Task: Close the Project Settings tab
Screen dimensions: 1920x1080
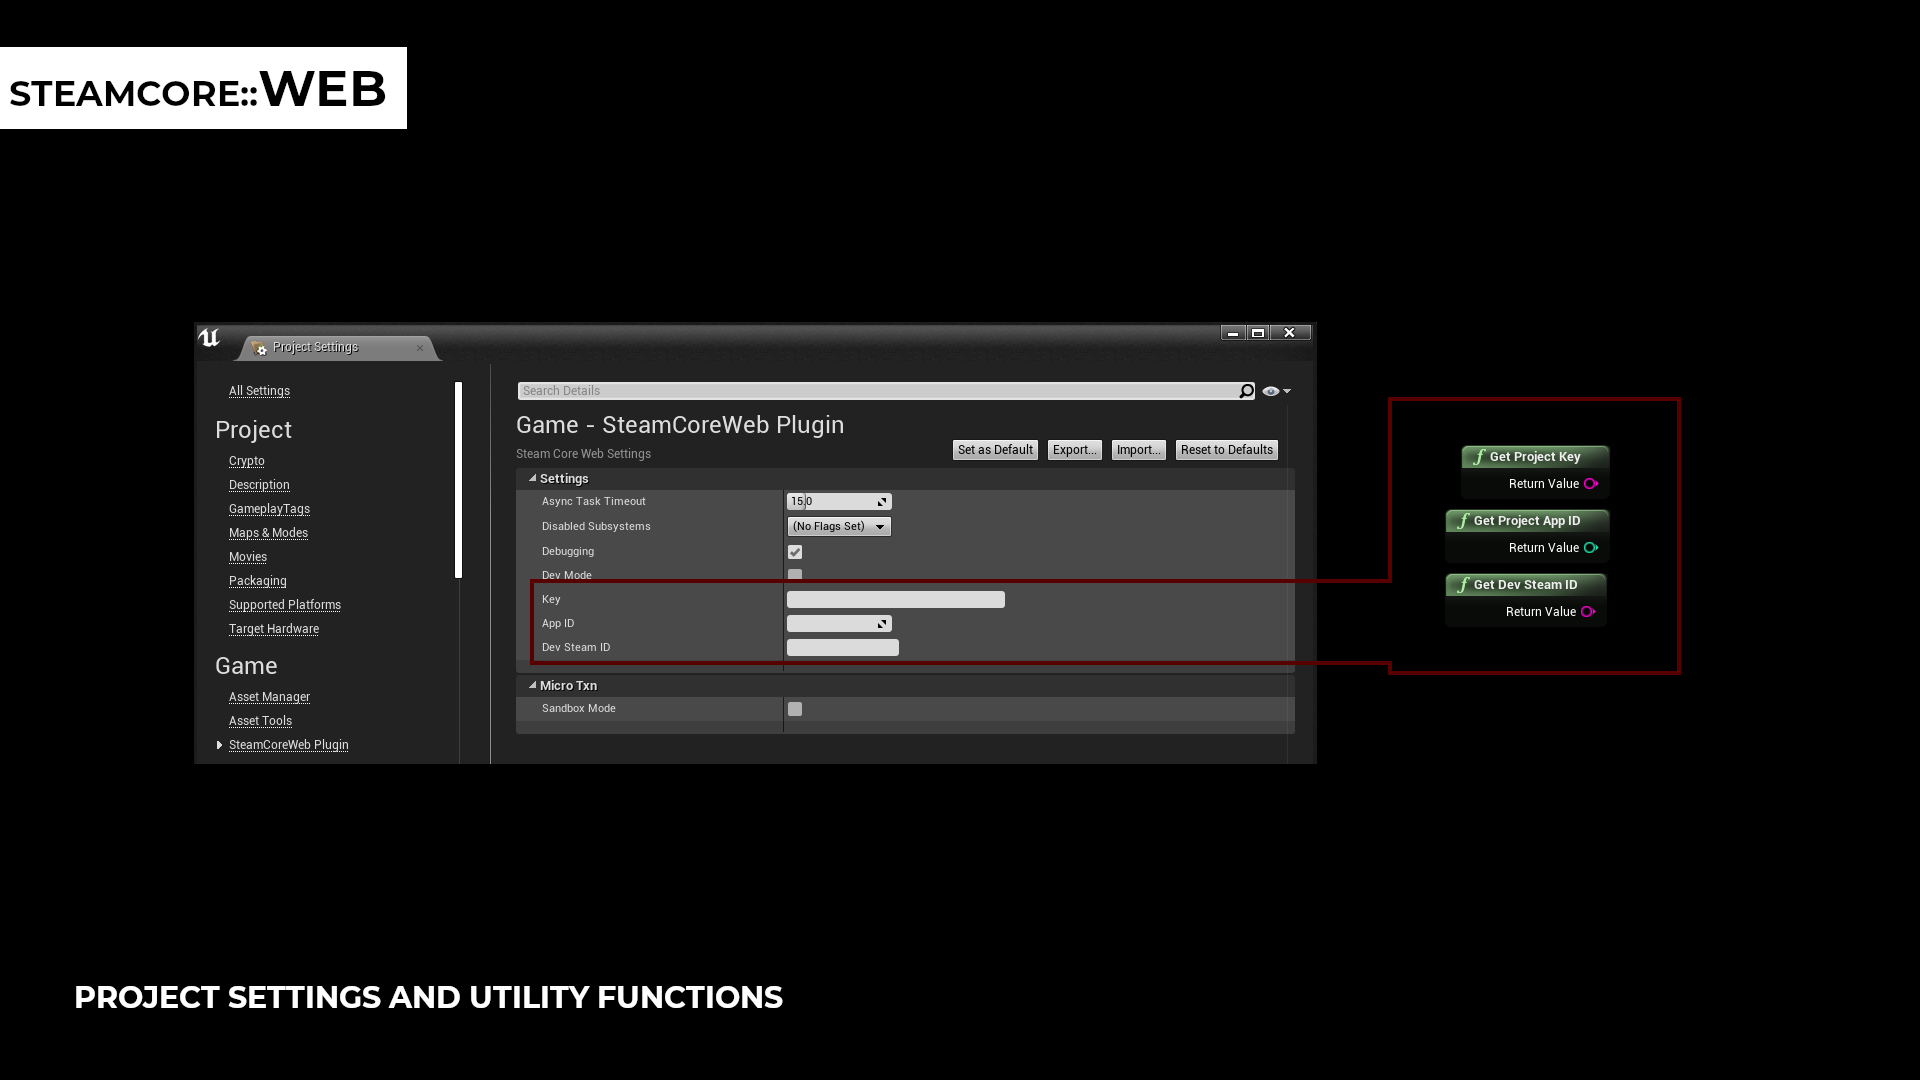Action: click(420, 348)
